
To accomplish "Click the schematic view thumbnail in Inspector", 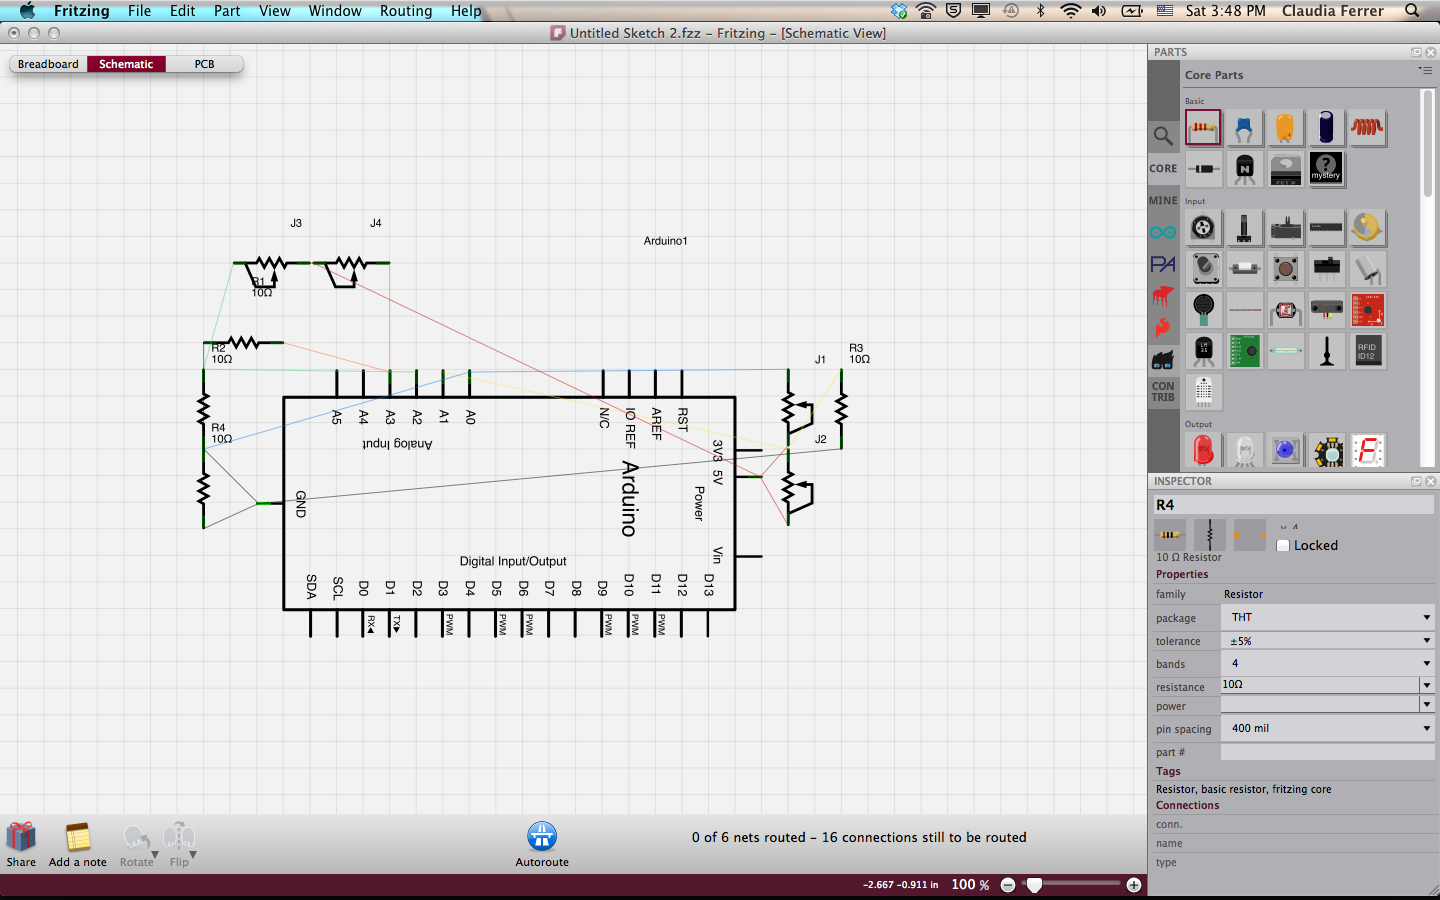I will (1210, 534).
